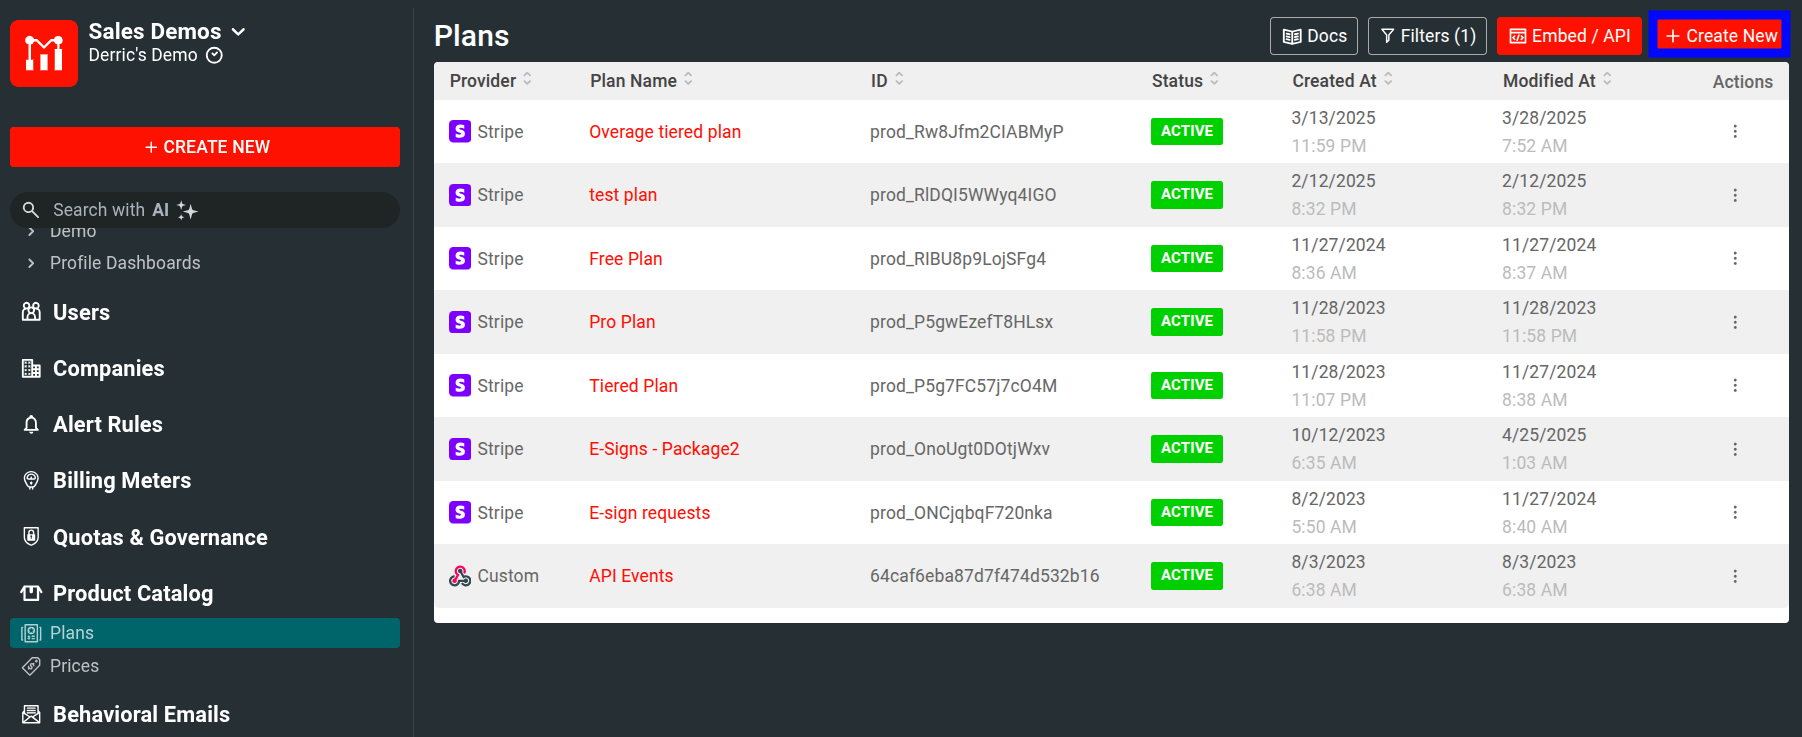This screenshot has width=1802, height=737.
Task: Open actions menu for Overage tiered plan
Action: click(x=1735, y=132)
